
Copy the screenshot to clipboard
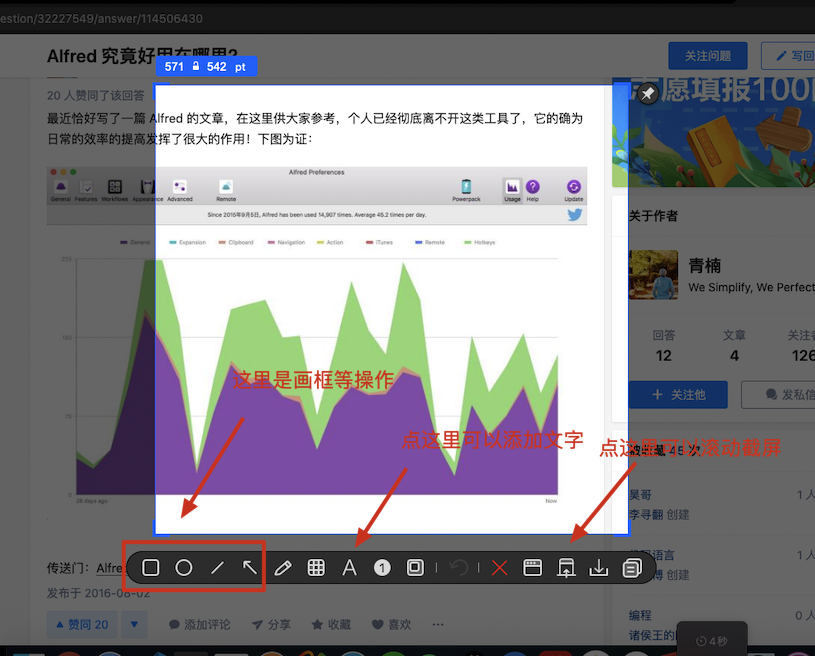point(632,568)
